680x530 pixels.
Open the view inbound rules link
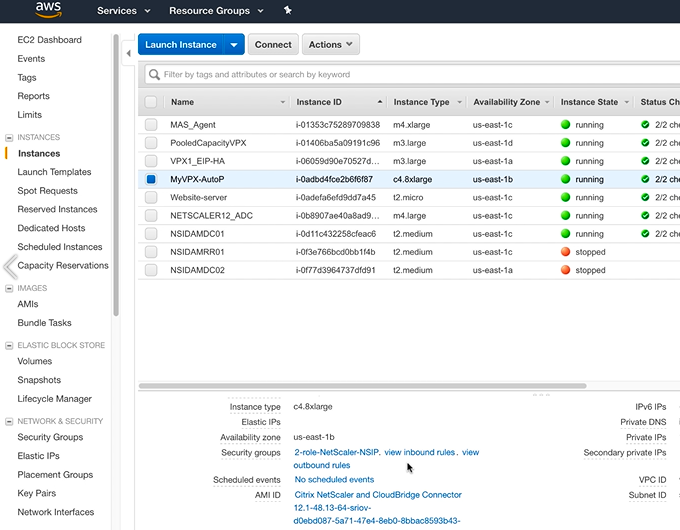click(x=420, y=453)
